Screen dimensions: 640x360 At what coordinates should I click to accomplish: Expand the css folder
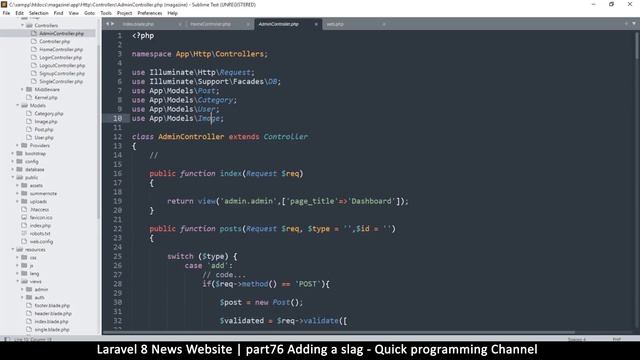[18, 258]
